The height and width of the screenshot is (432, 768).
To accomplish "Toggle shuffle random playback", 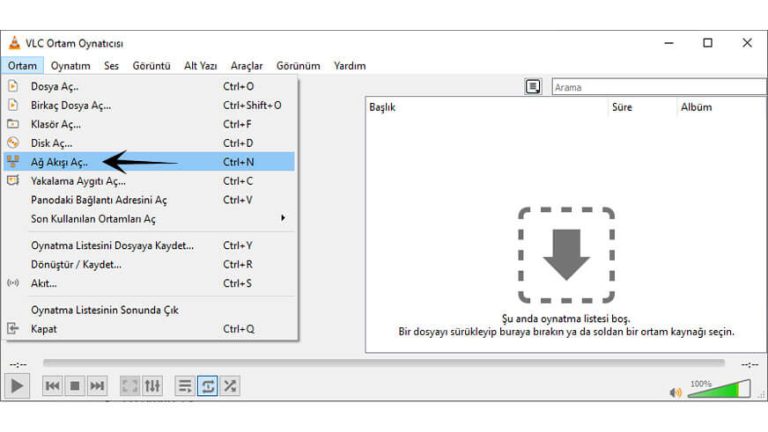I will pos(229,386).
